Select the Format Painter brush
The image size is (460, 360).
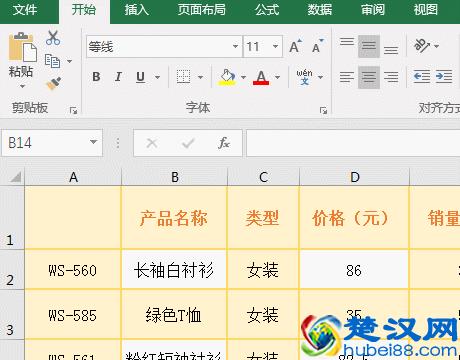[x=53, y=84]
